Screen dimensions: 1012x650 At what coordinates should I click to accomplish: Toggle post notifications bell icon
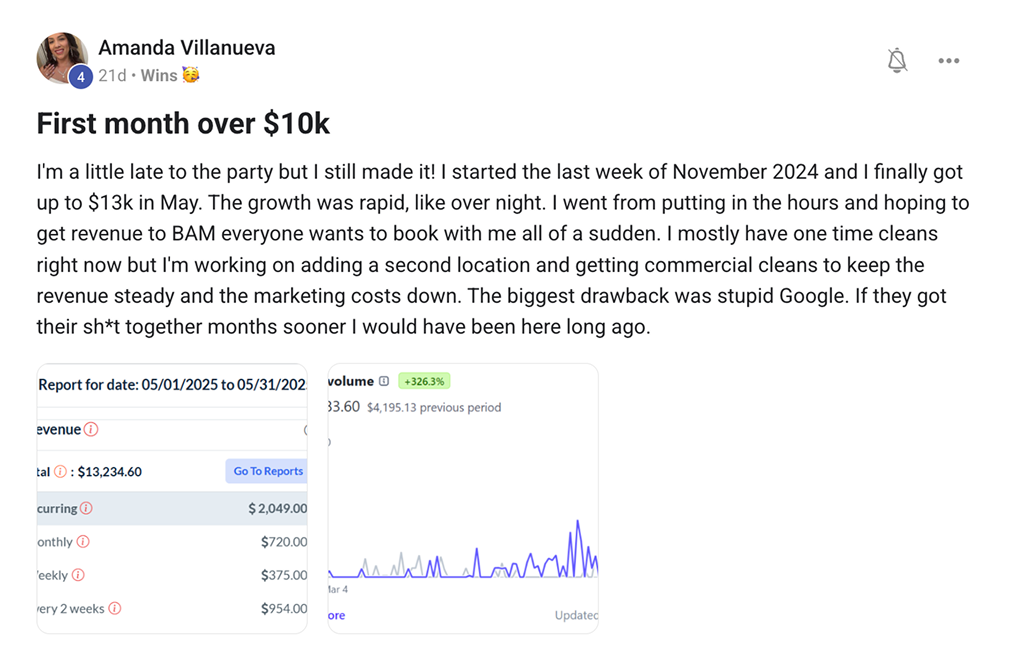coord(897,61)
